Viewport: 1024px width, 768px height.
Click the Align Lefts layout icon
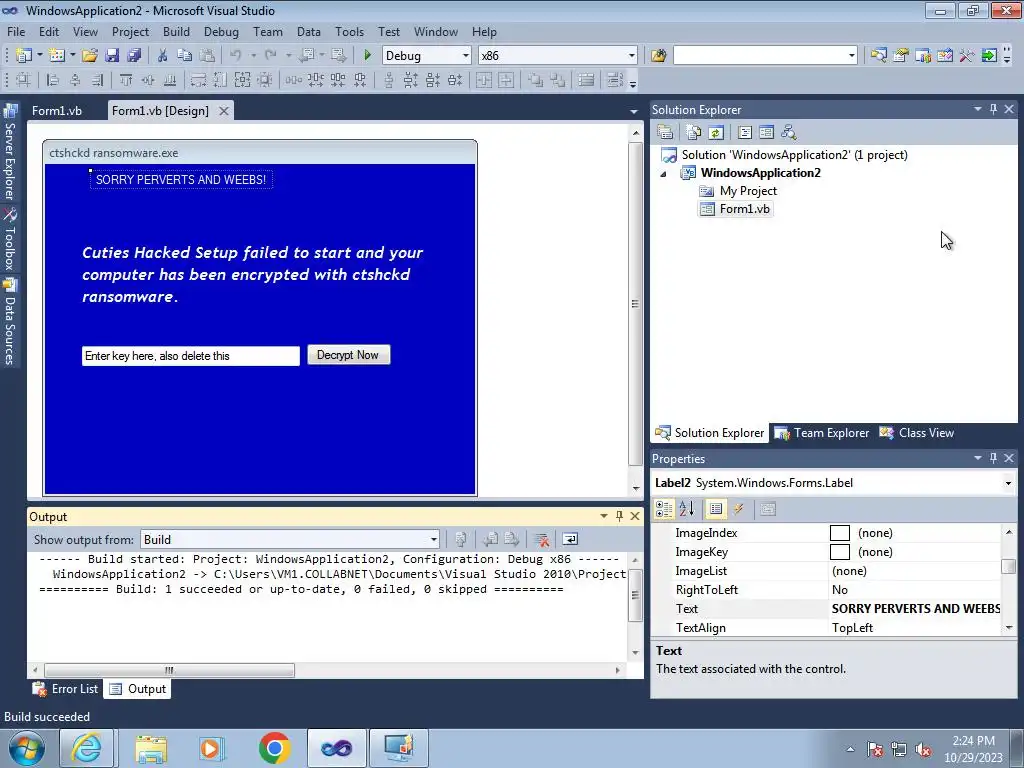53,80
